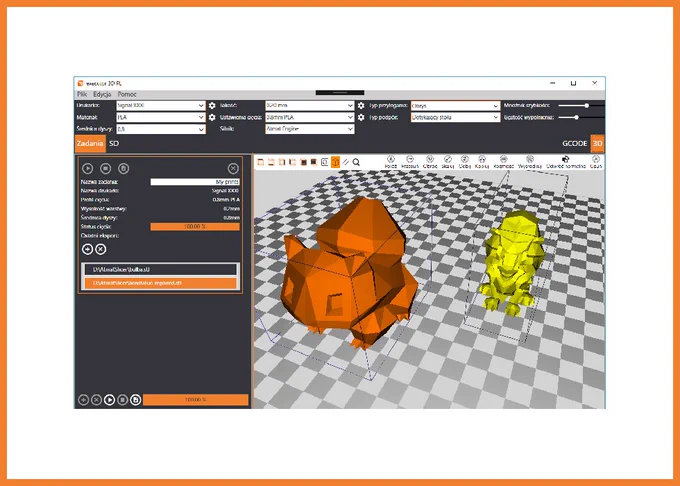Click the bottom 100% progress bar
The height and width of the screenshot is (486, 680).
[x=196, y=400]
